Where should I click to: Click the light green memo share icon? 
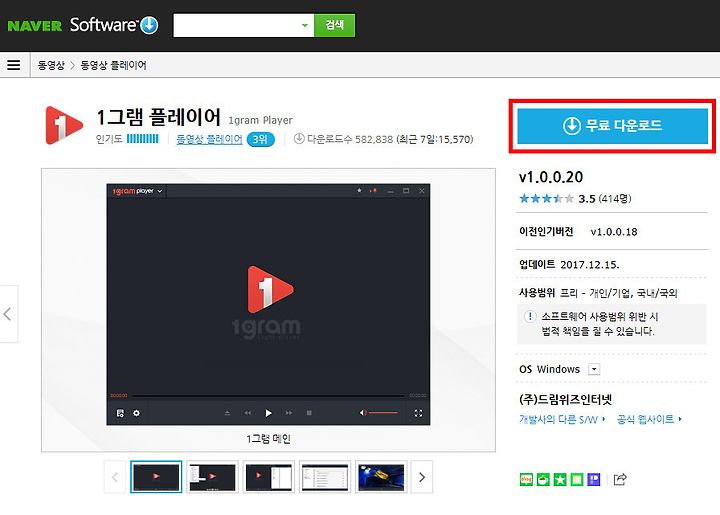pos(577,480)
